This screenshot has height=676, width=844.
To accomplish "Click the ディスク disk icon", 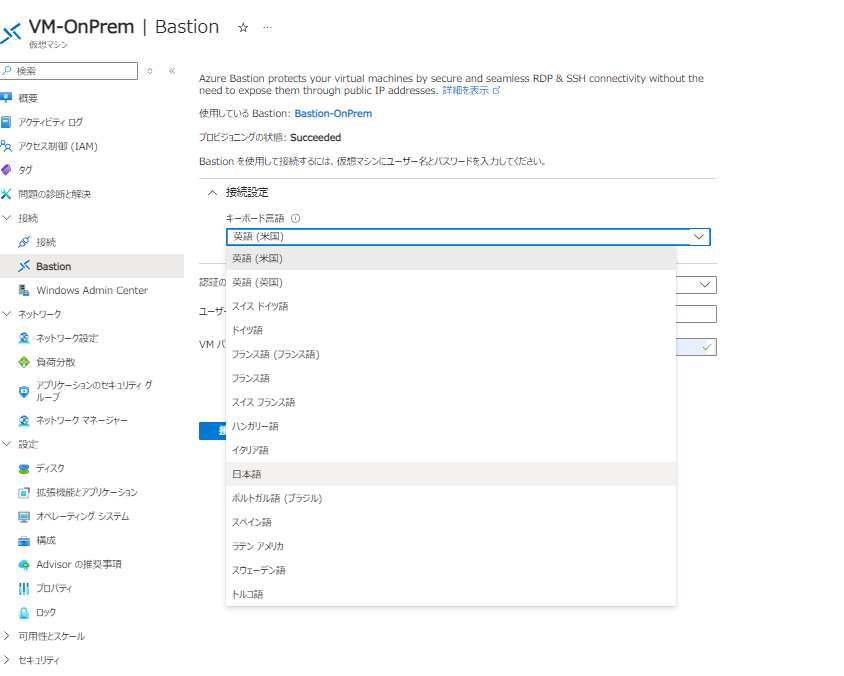I will [x=24, y=469].
